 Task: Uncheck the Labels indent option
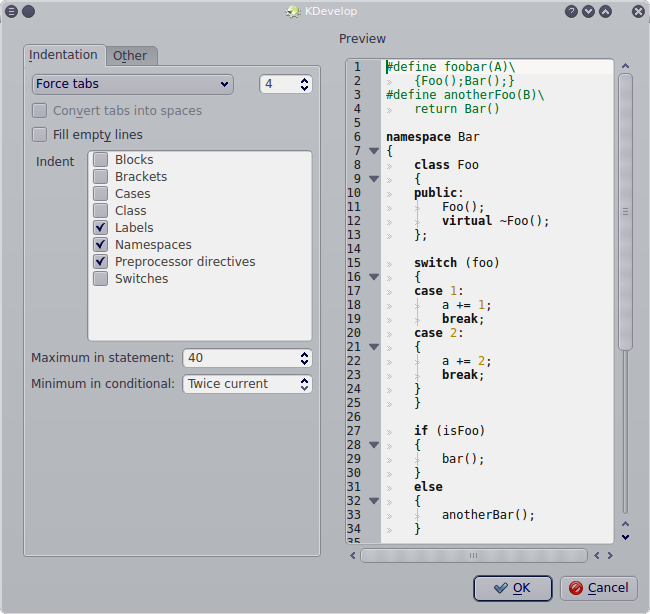pos(101,228)
